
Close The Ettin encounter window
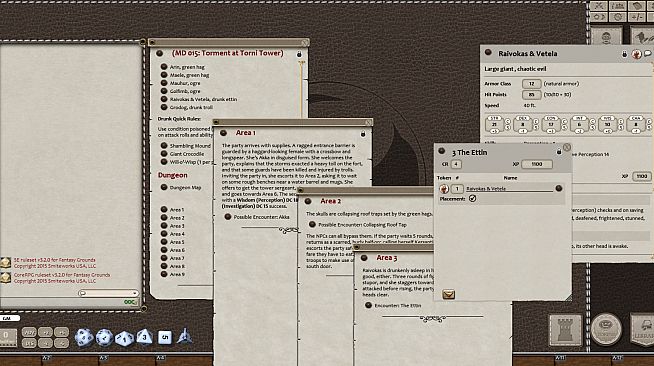point(567,147)
